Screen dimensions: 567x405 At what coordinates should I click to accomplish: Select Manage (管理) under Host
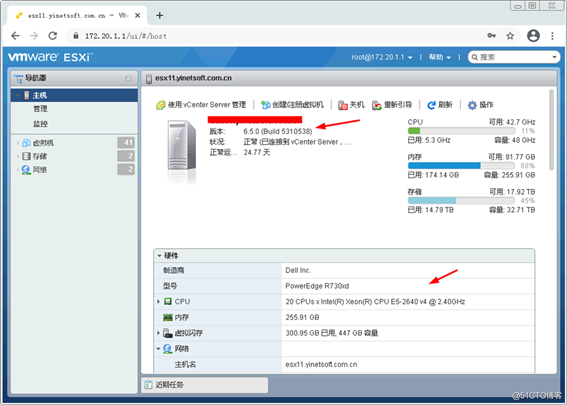pos(40,109)
